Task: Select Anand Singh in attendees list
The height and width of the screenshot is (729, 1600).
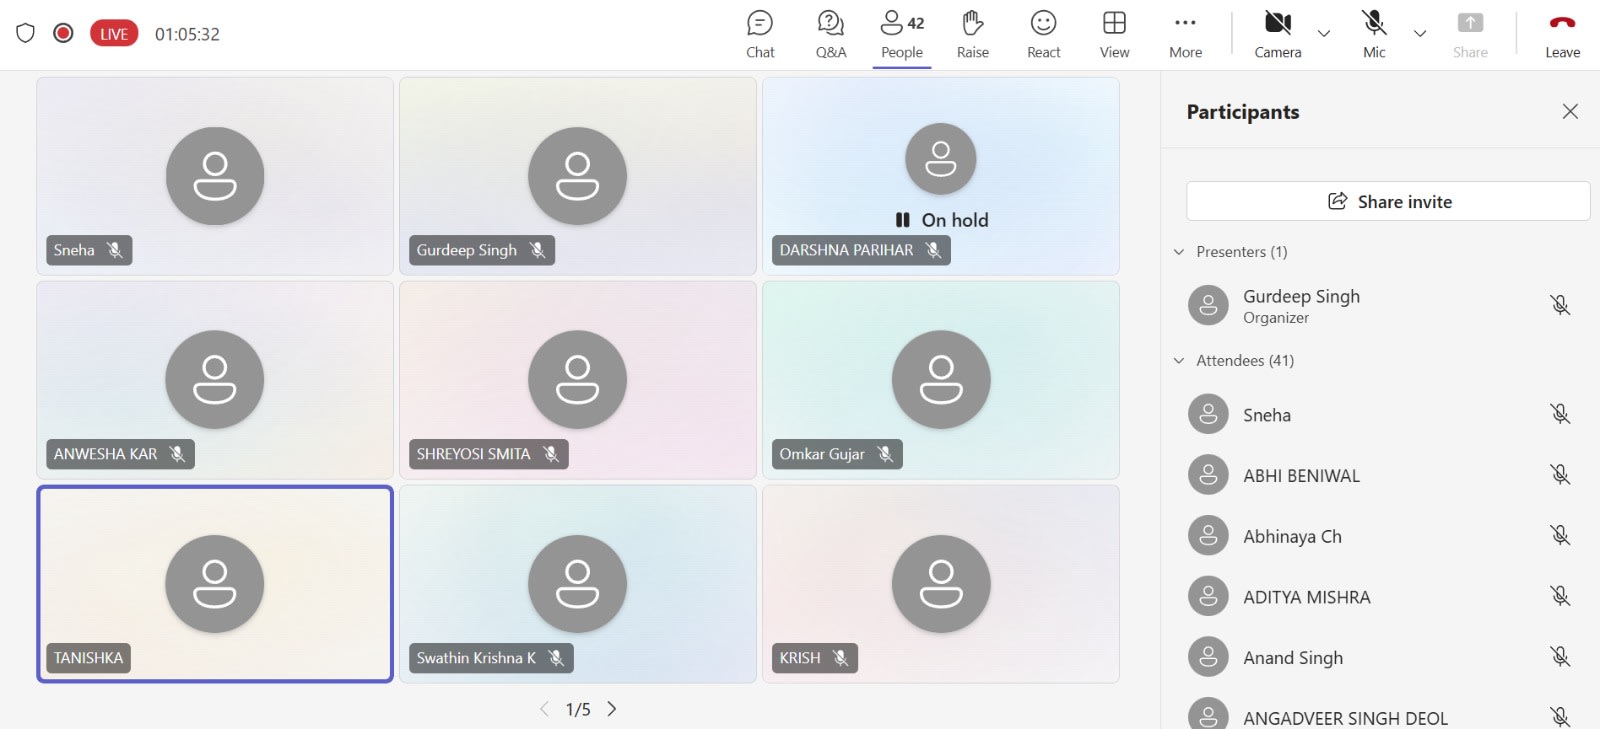Action: (x=1380, y=657)
